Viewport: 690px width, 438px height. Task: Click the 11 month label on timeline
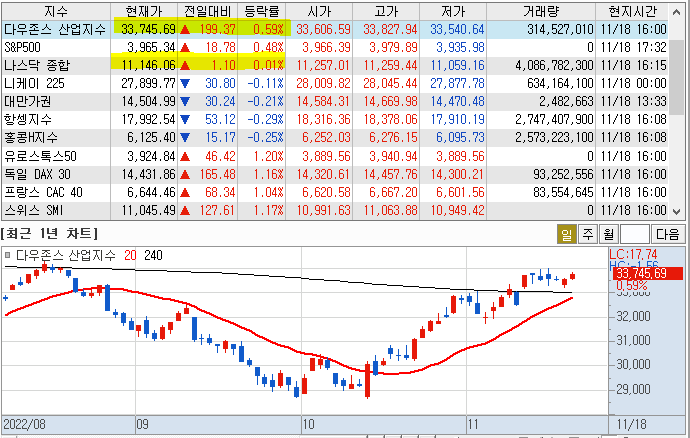click(x=473, y=425)
